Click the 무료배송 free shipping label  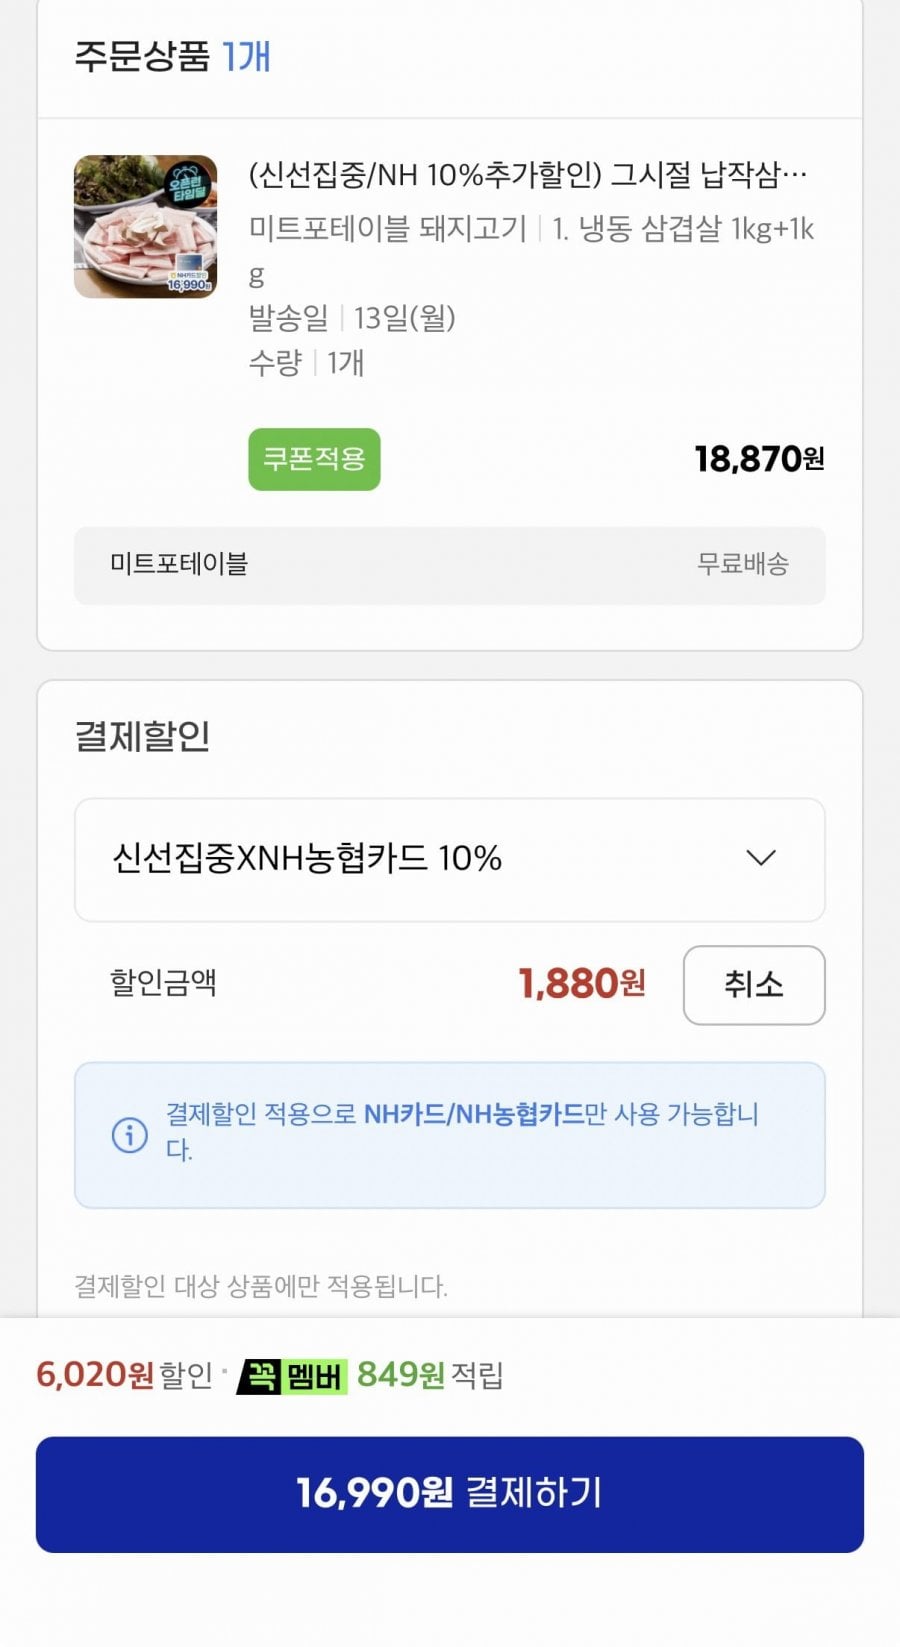743,564
